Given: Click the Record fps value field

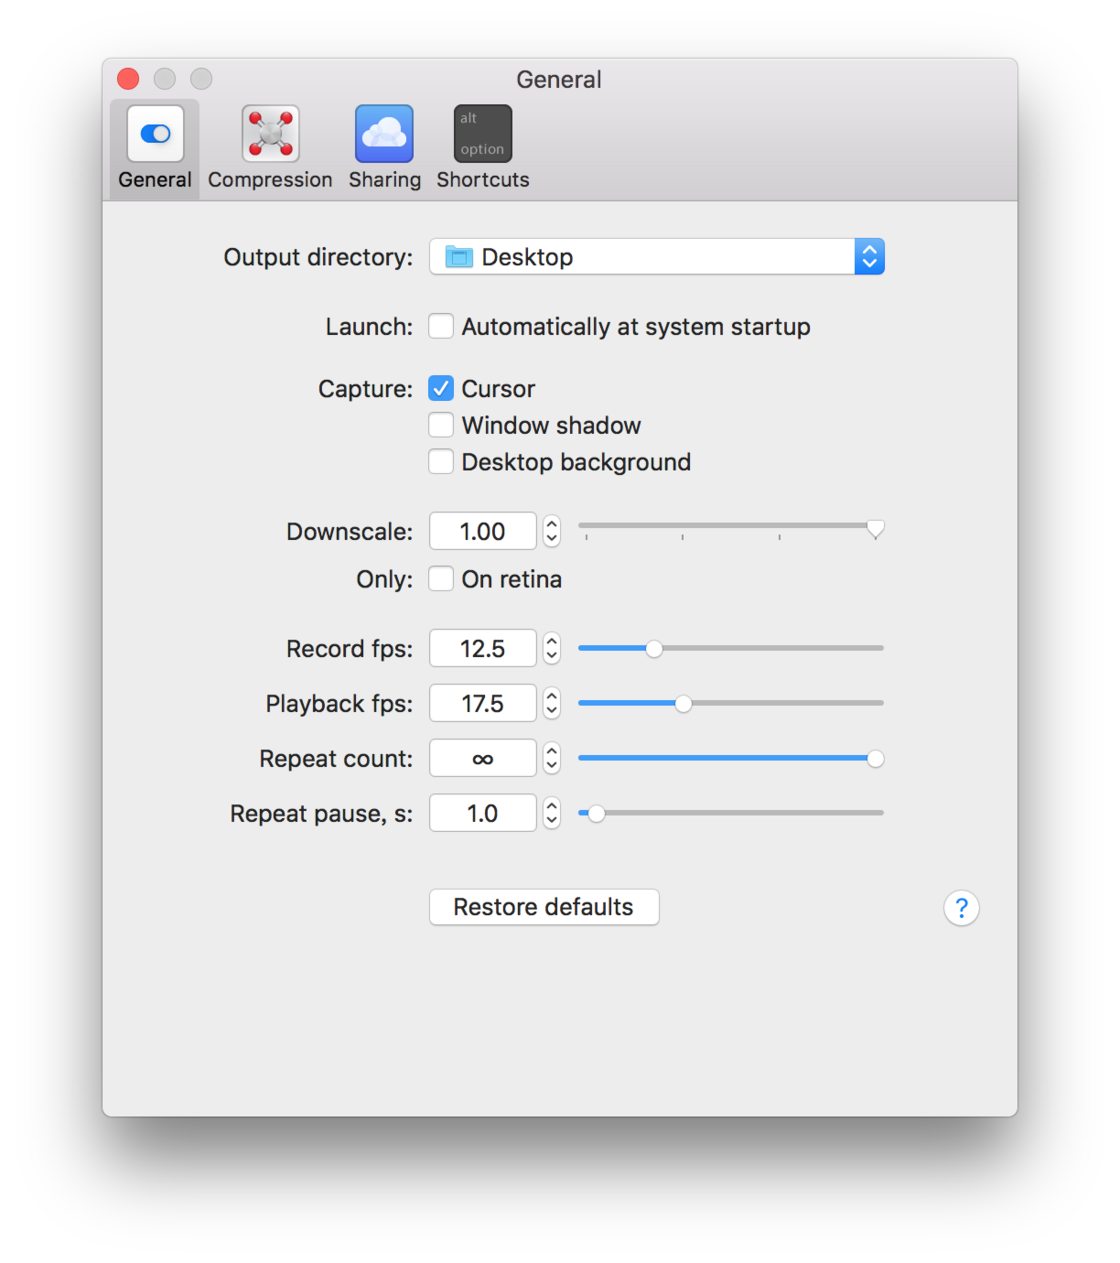Looking at the screenshot, I should pyautogui.click(x=483, y=649).
